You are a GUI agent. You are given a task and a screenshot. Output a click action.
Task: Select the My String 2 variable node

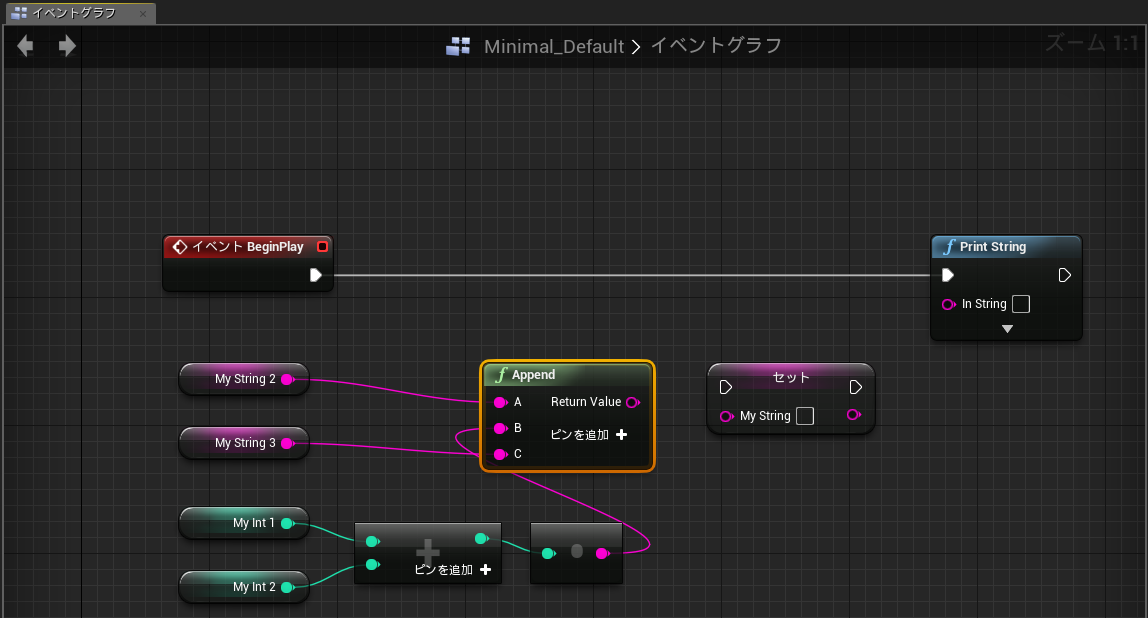(x=244, y=379)
